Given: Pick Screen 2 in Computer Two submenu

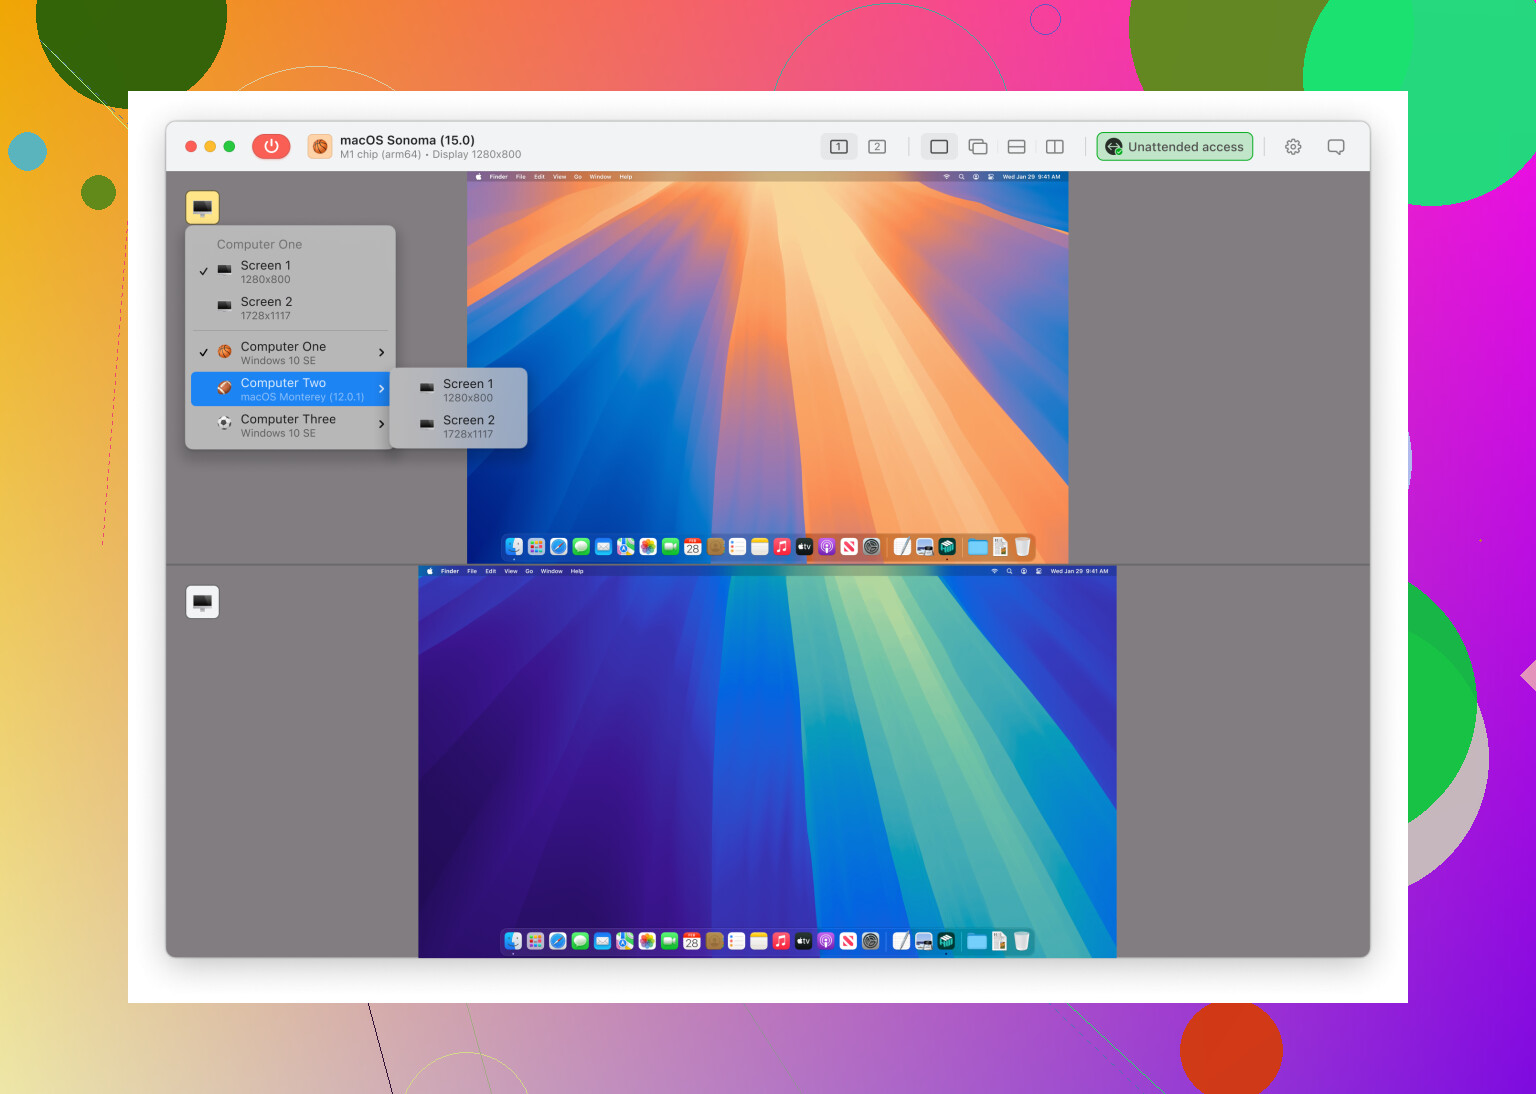Looking at the screenshot, I should [458, 427].
